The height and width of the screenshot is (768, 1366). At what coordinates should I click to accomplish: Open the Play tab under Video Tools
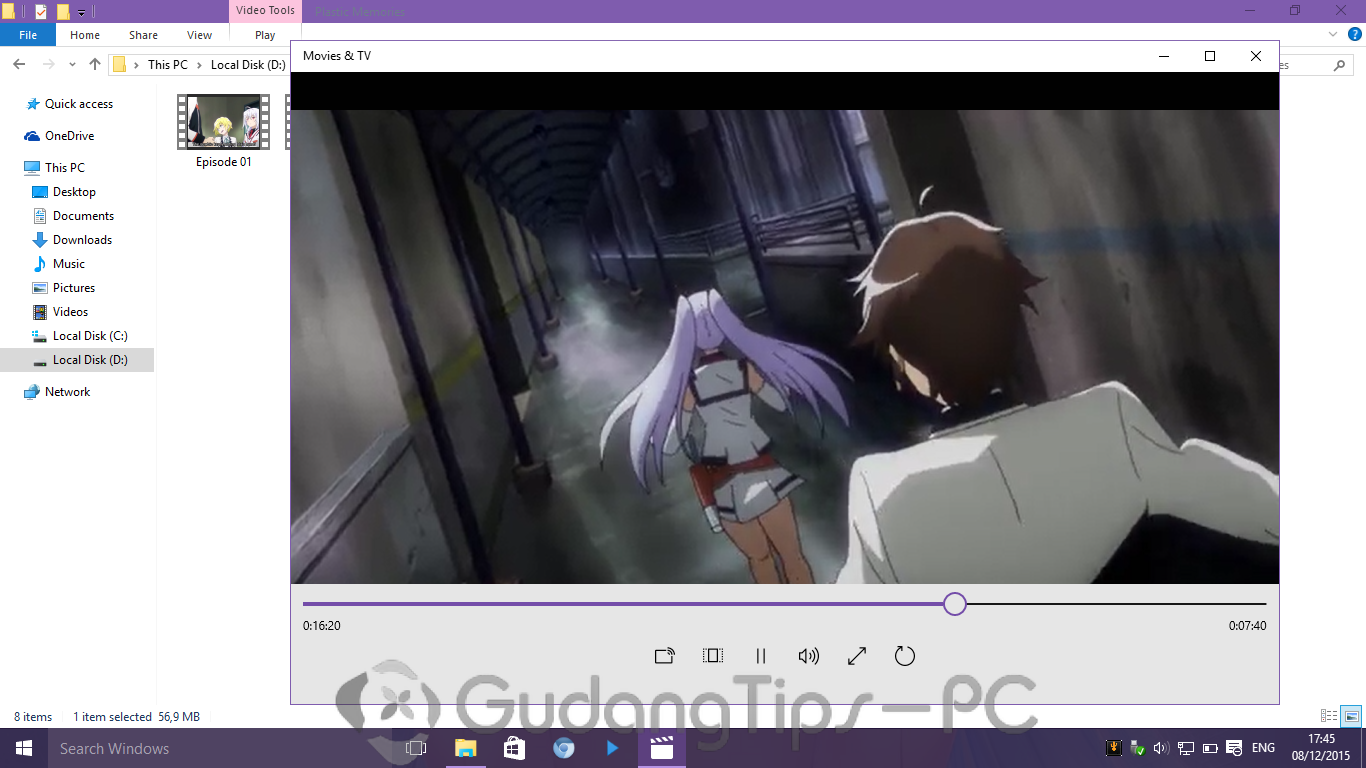click(x=265, y=35)
